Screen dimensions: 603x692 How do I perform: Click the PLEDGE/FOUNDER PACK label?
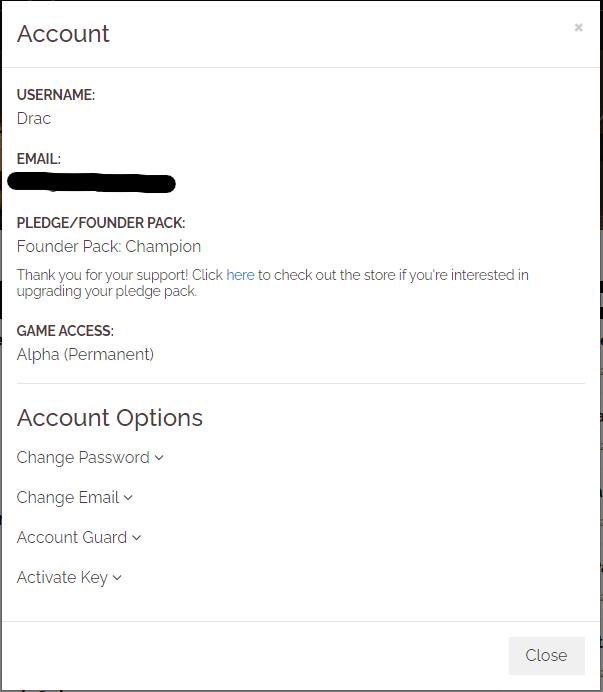101,223
